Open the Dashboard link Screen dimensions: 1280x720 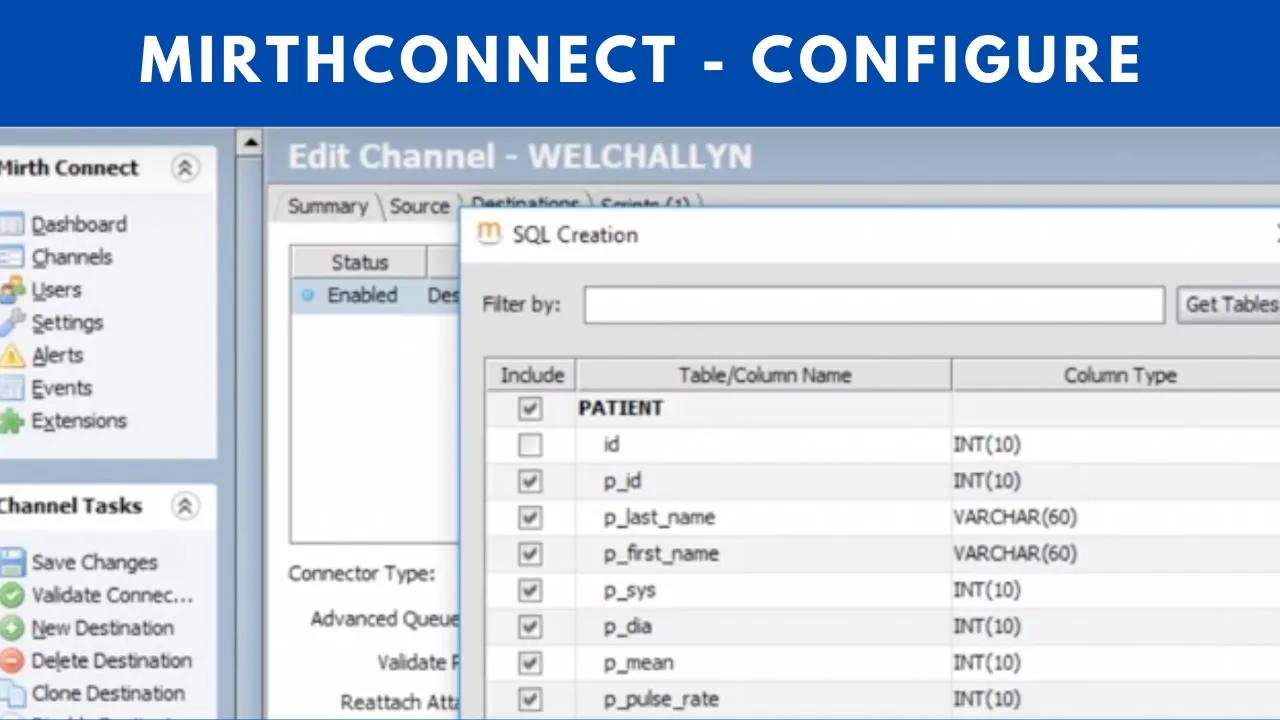tap(79, 224)
